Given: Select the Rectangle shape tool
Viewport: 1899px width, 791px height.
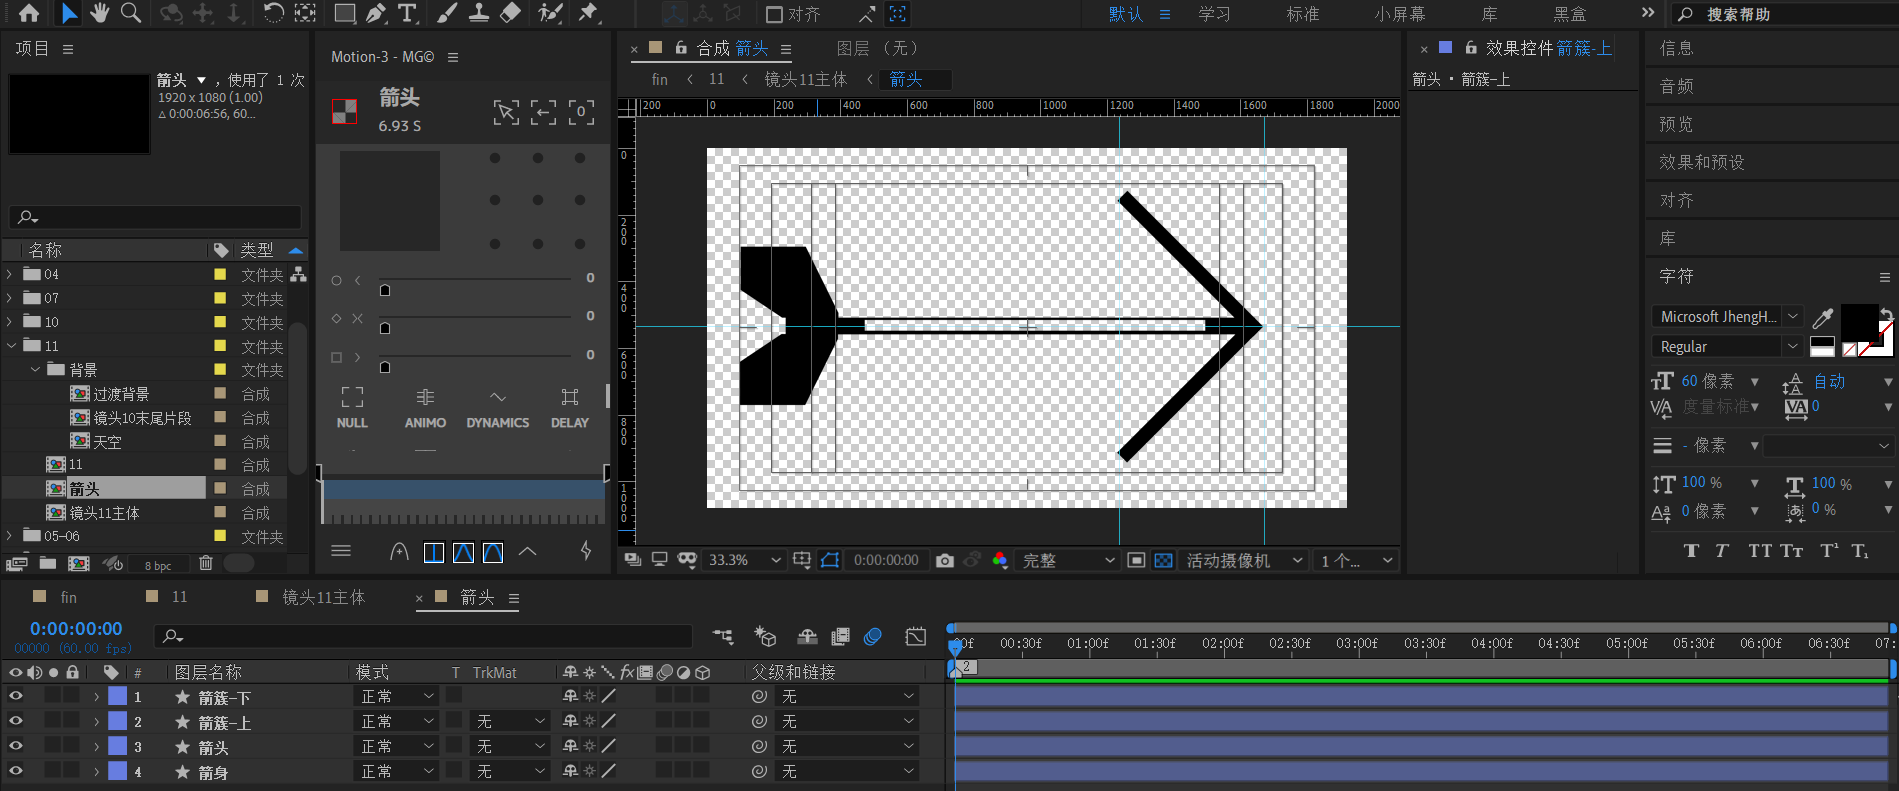Looking at the screenshot, I should [345, 13].
